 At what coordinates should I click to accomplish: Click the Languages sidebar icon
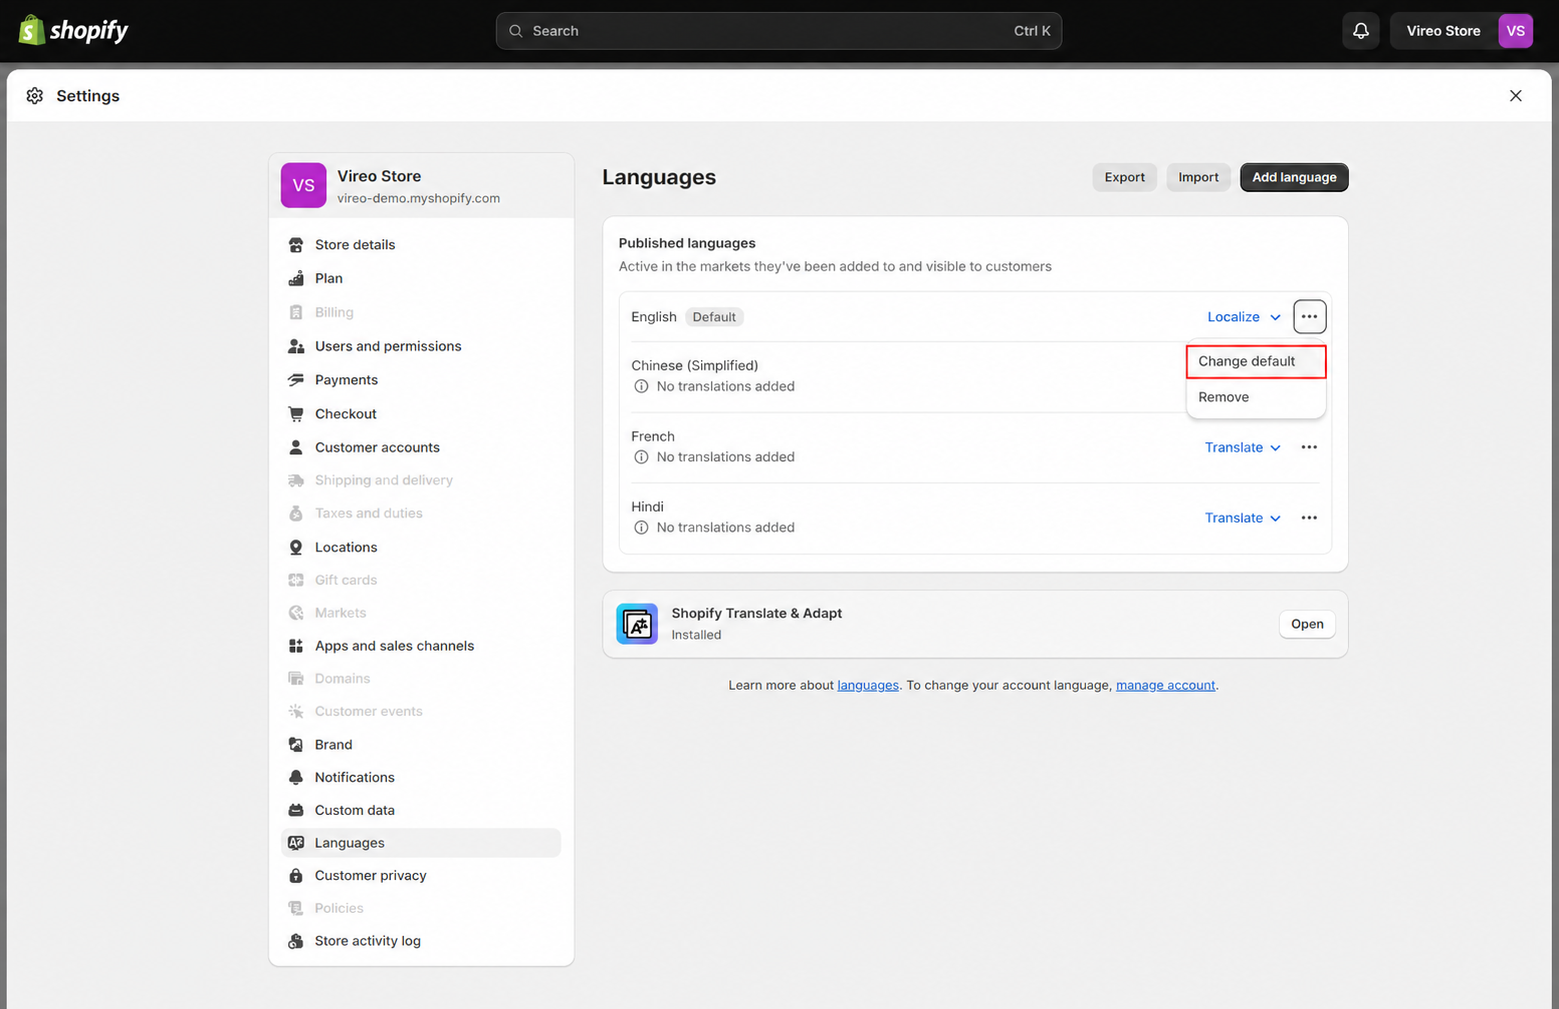click(x=296, y=843)
